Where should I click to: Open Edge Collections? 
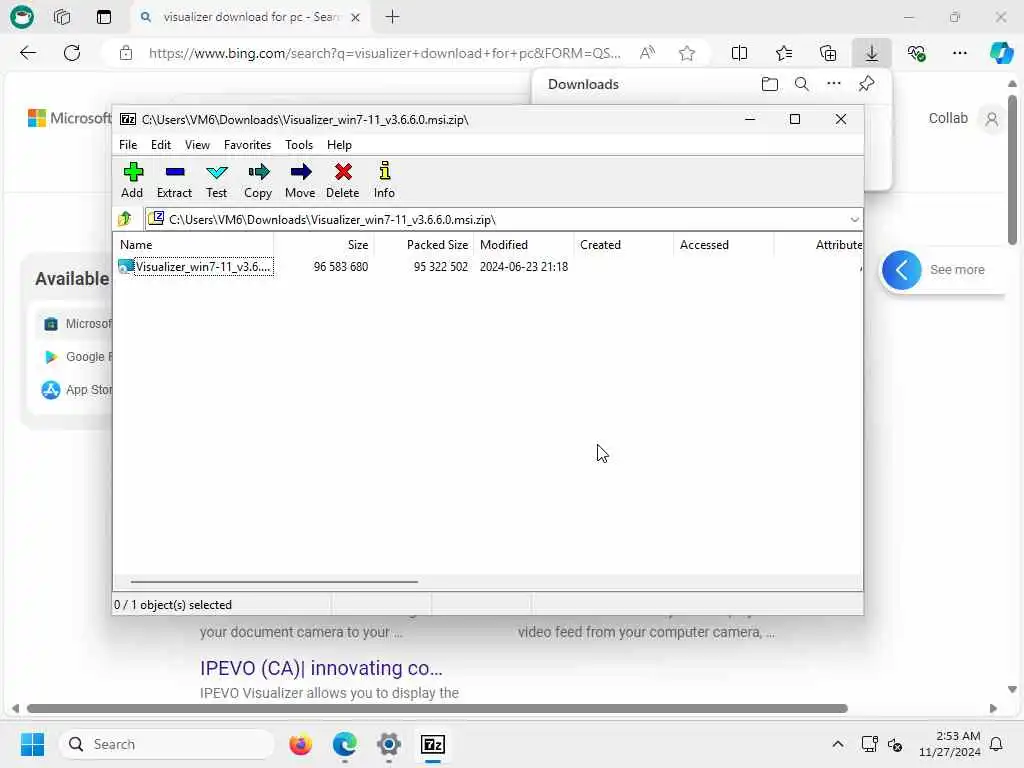828,53
